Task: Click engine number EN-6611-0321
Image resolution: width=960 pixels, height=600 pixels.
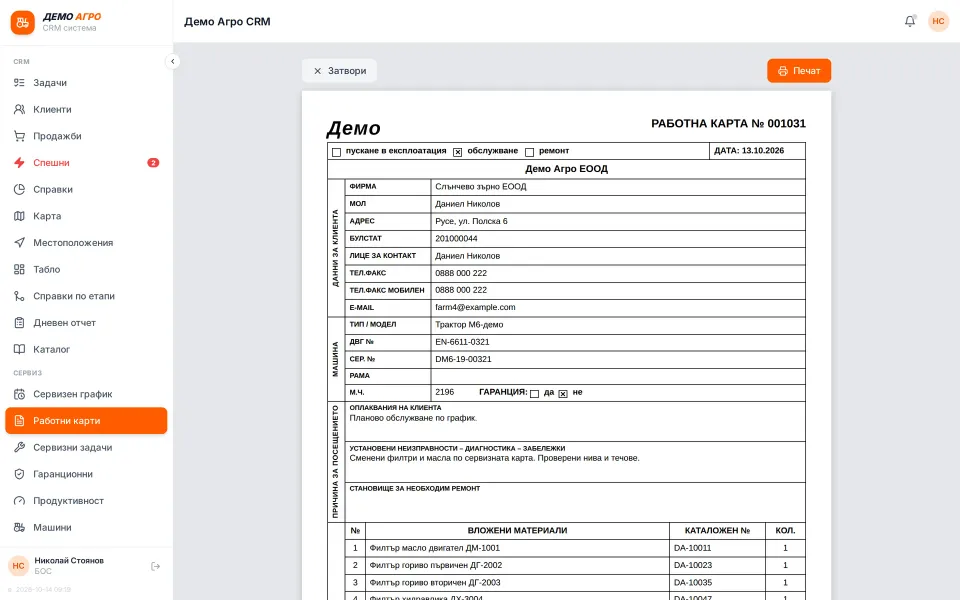Action: [462, 342]
